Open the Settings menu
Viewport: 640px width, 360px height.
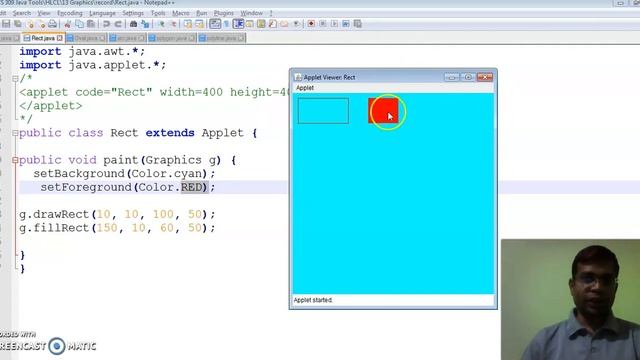(x=133, y=13)
